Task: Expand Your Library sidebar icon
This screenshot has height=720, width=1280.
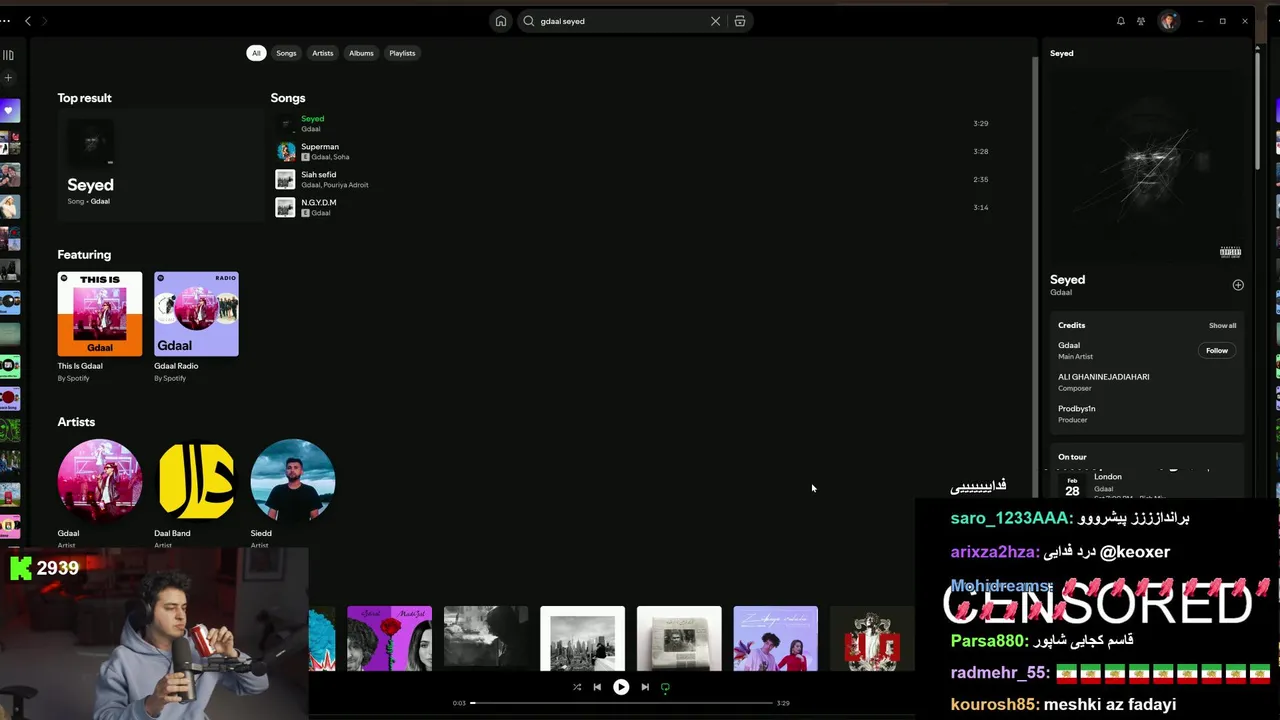Action: 8,55
